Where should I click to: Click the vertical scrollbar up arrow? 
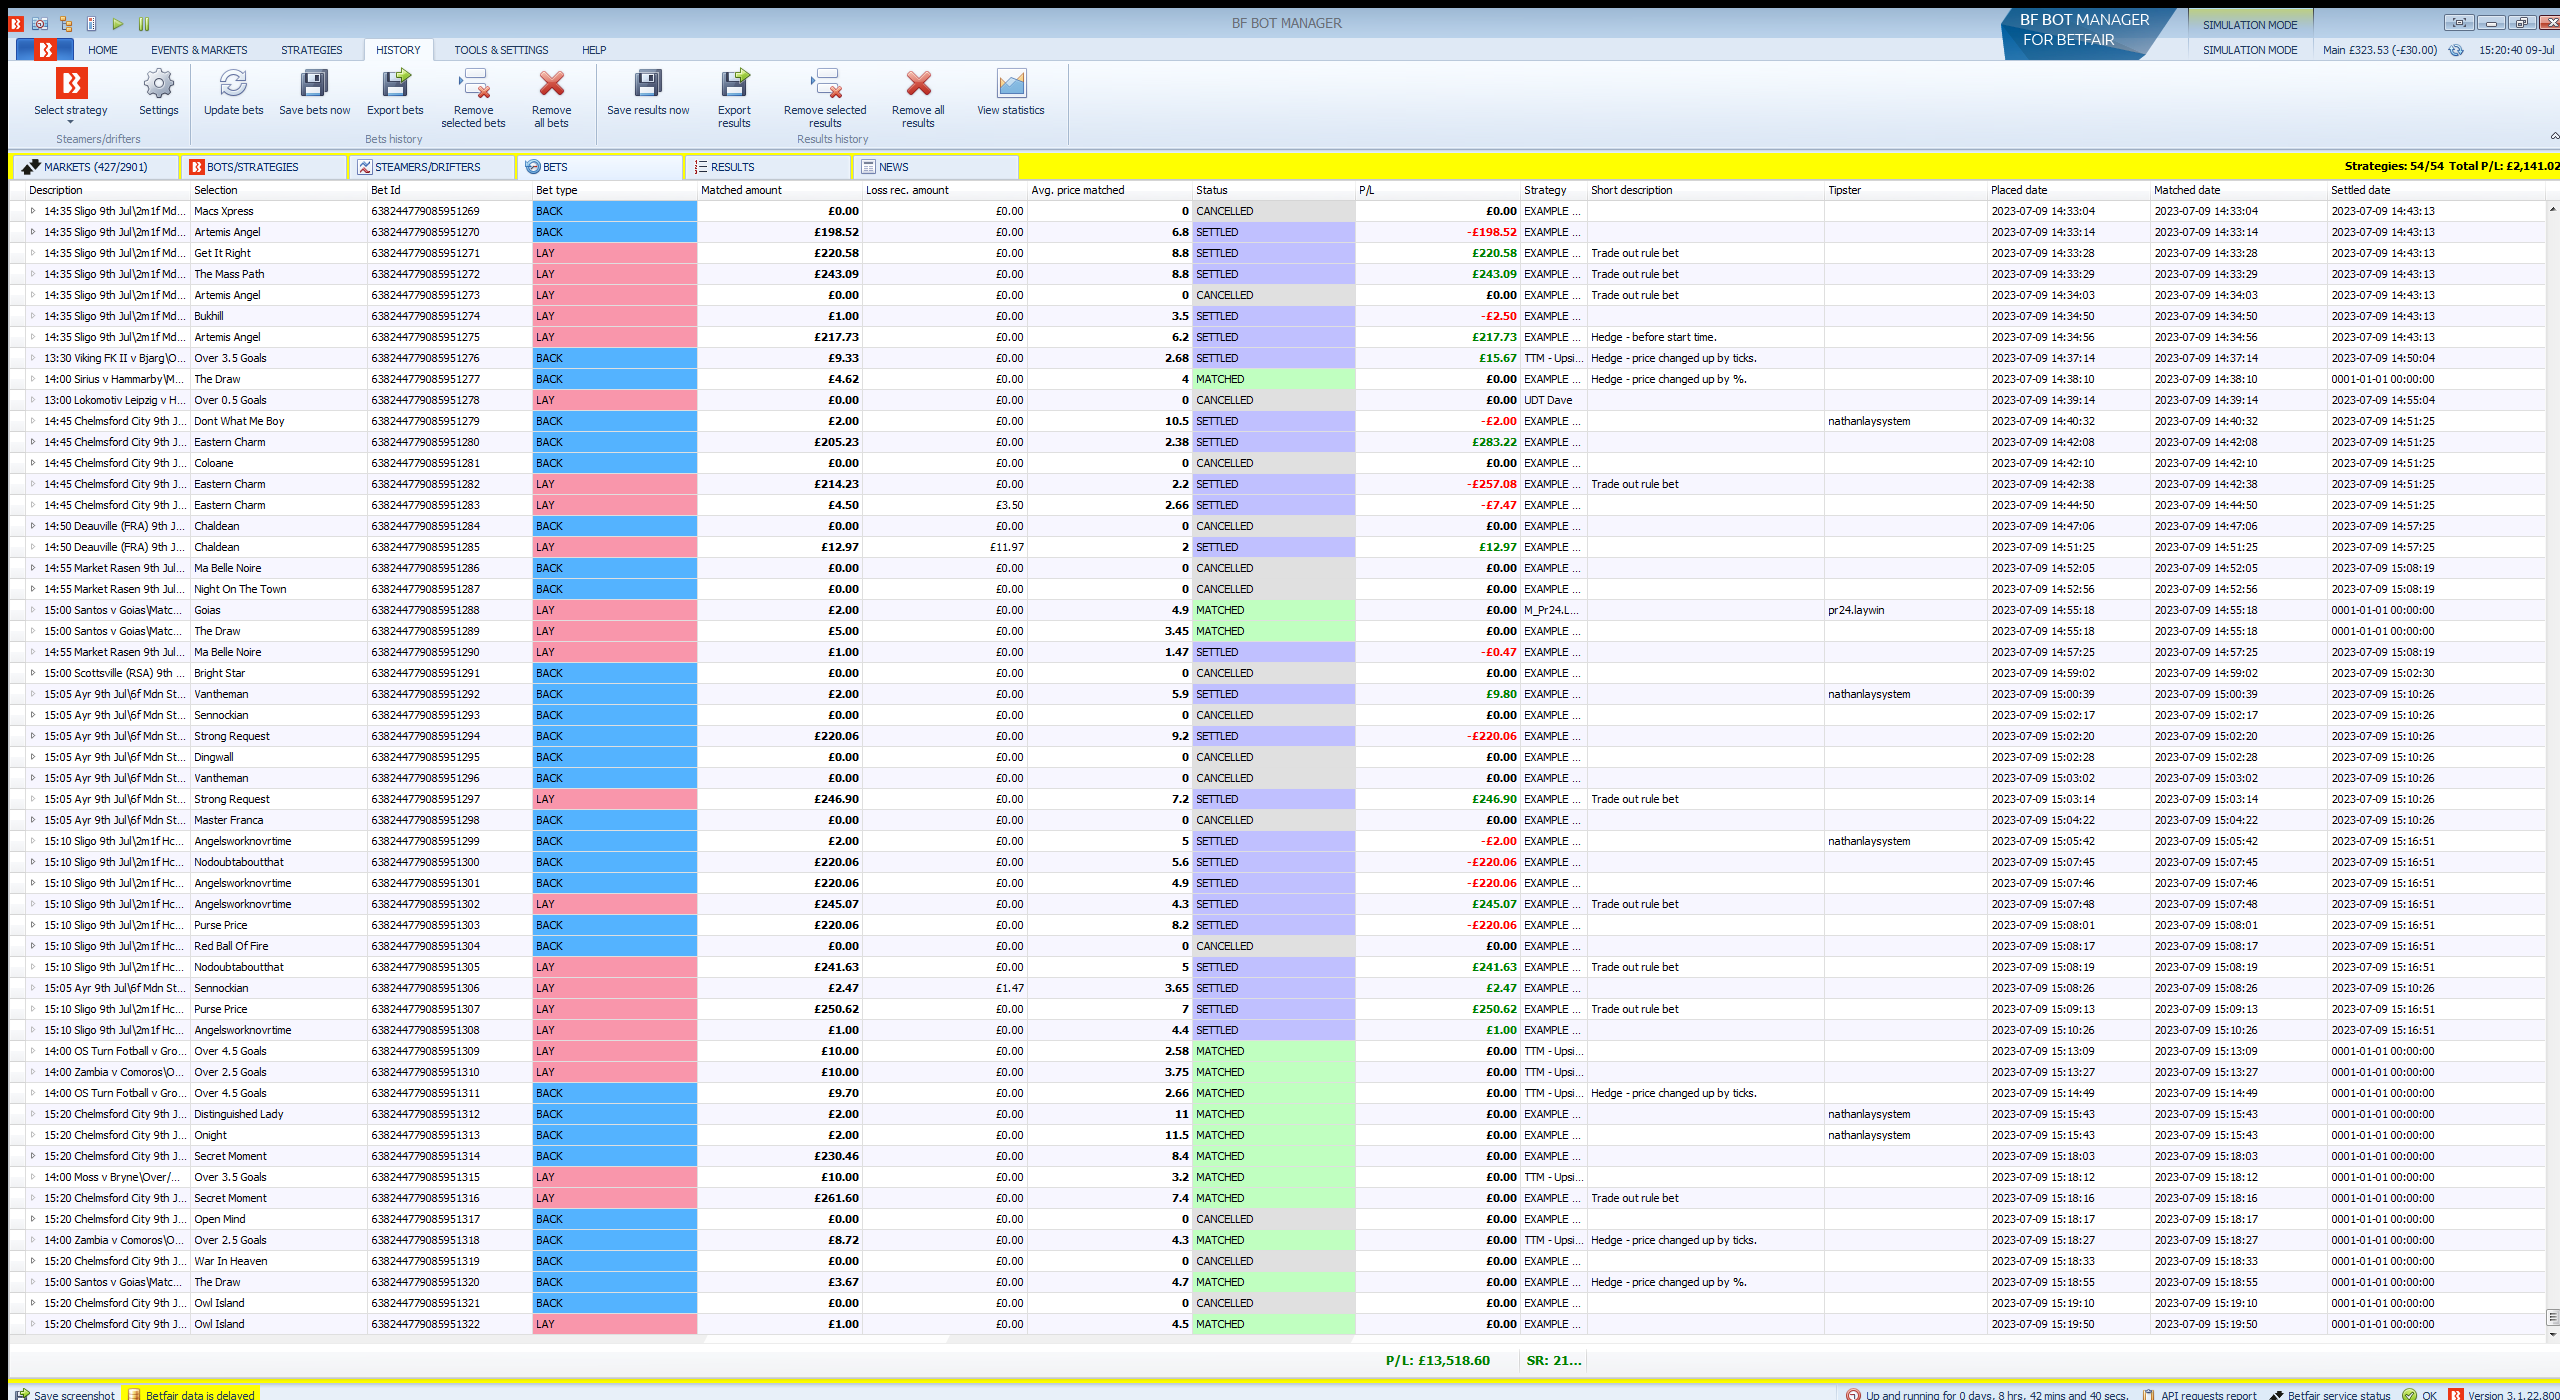click(x=2553, y=208)
